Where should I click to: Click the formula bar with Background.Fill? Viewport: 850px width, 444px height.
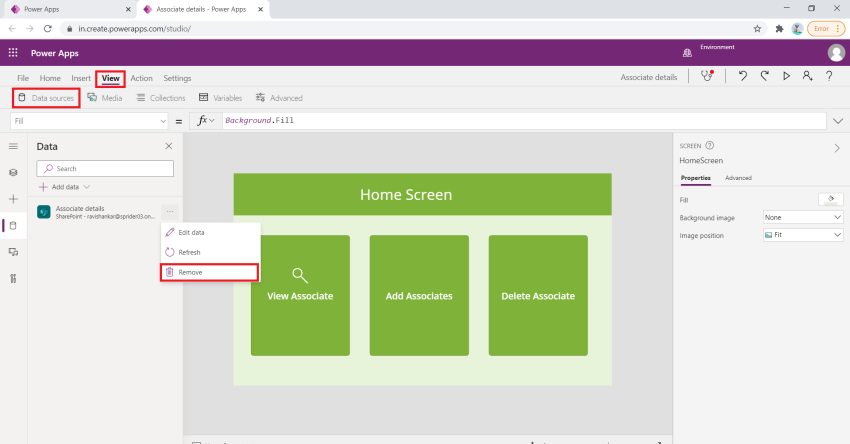pos(524,120)
